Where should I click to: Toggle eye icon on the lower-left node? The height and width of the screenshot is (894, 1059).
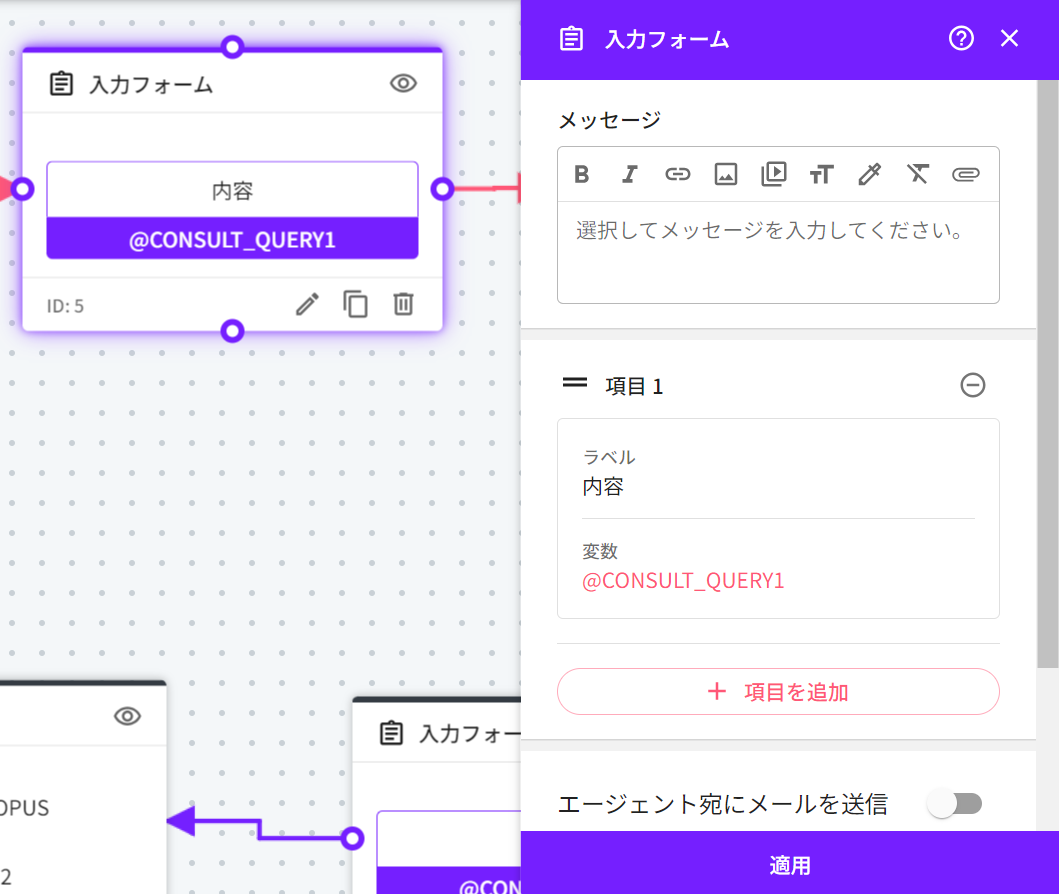click(127, 716)
